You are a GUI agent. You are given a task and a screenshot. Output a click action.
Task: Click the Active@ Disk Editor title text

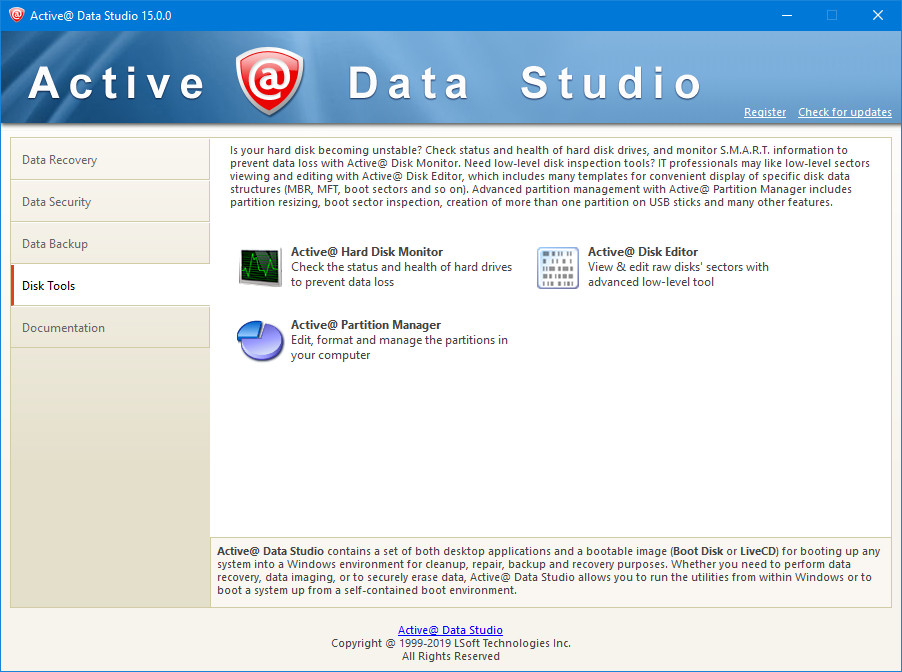click(x=643, y=252)
